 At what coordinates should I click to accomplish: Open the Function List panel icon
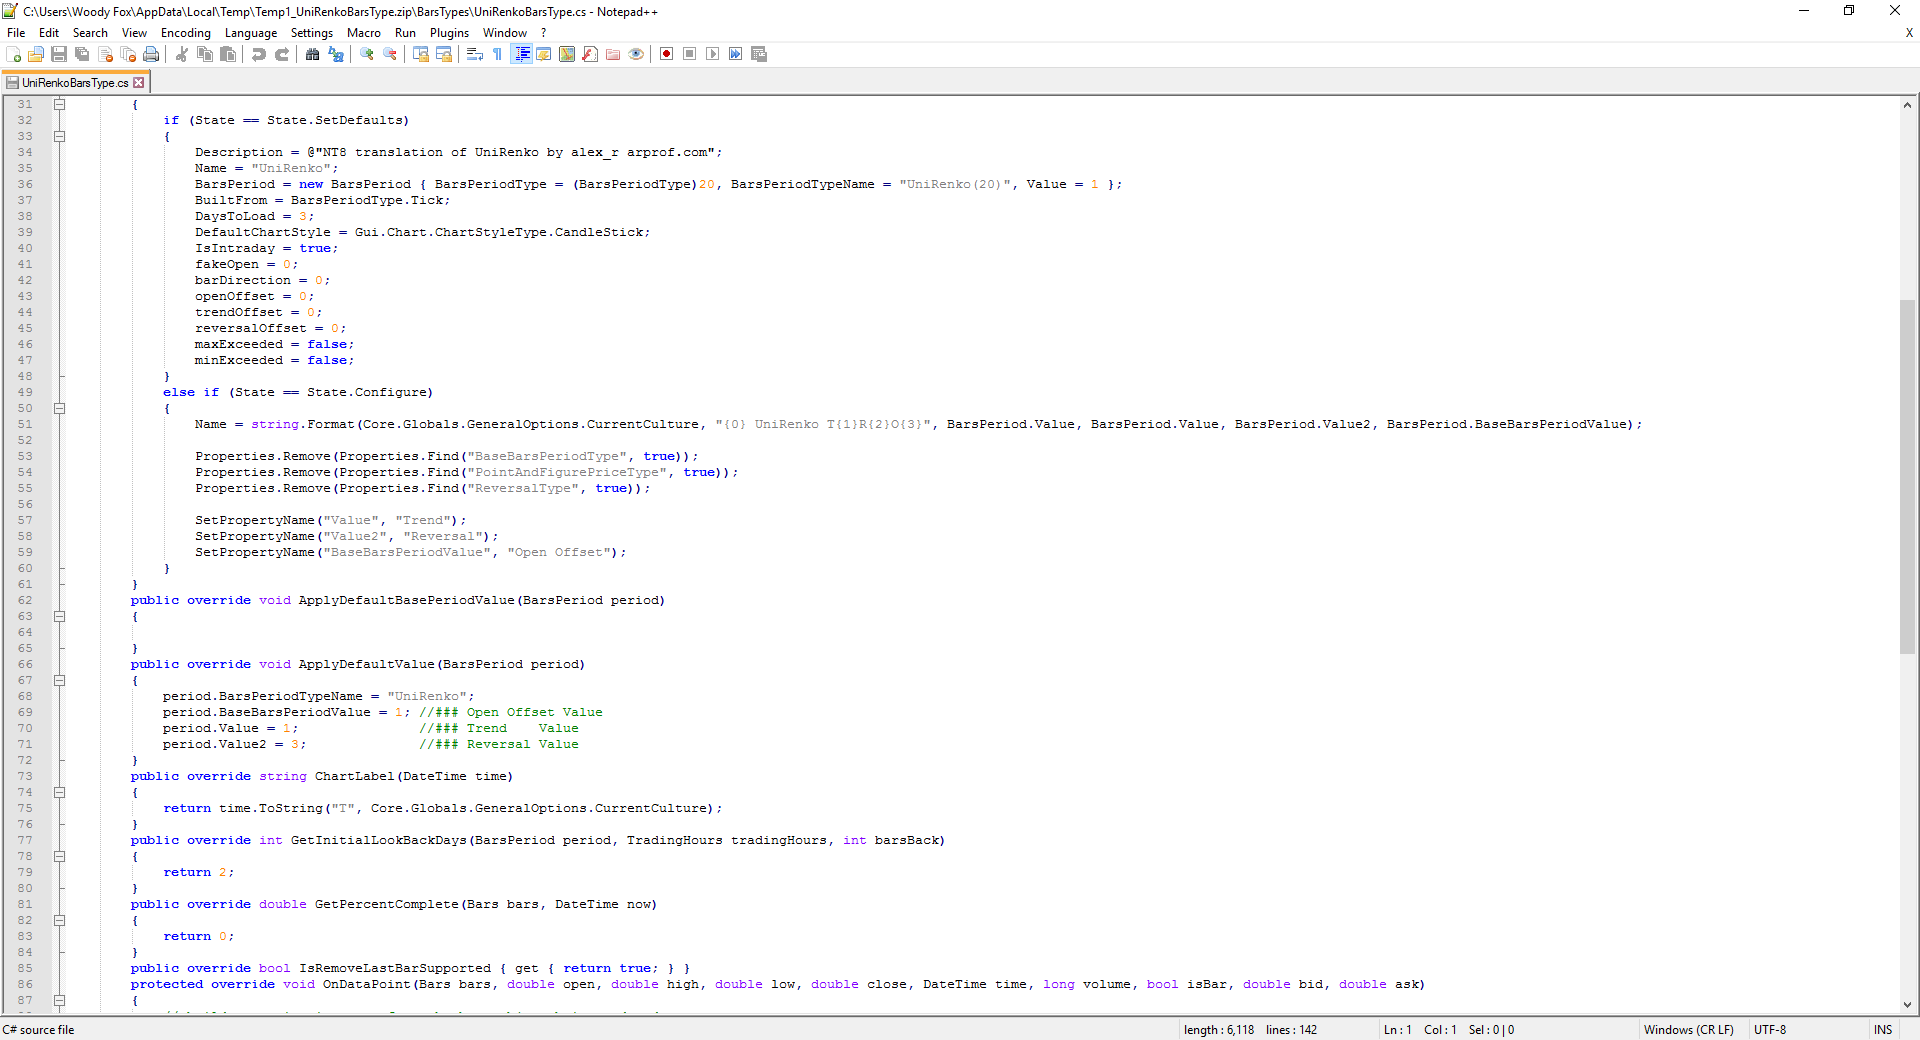click(590, 54)
